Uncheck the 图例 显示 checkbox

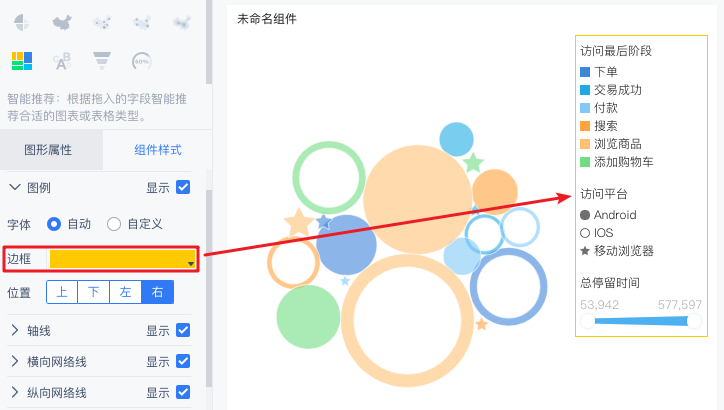coord(183,187)
